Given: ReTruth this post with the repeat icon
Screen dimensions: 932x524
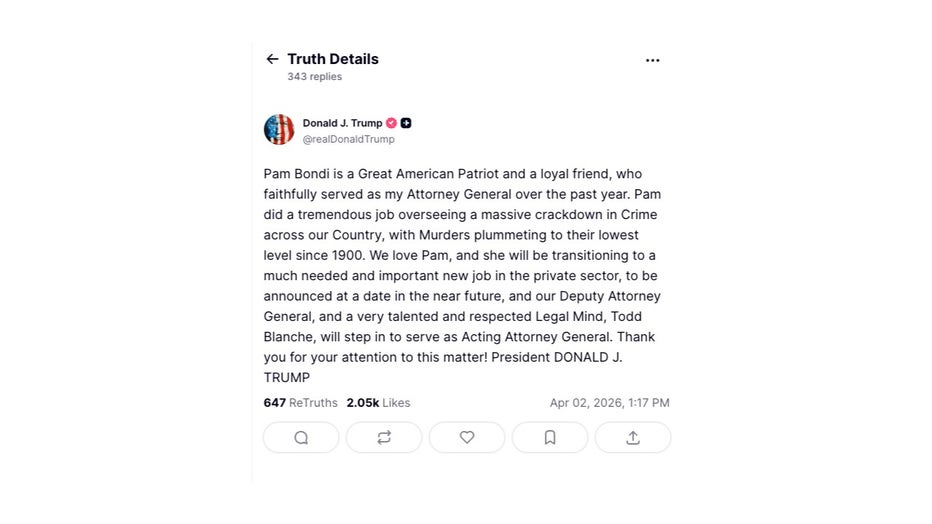Looking at the screenshot, I should [x=384, y=437].
